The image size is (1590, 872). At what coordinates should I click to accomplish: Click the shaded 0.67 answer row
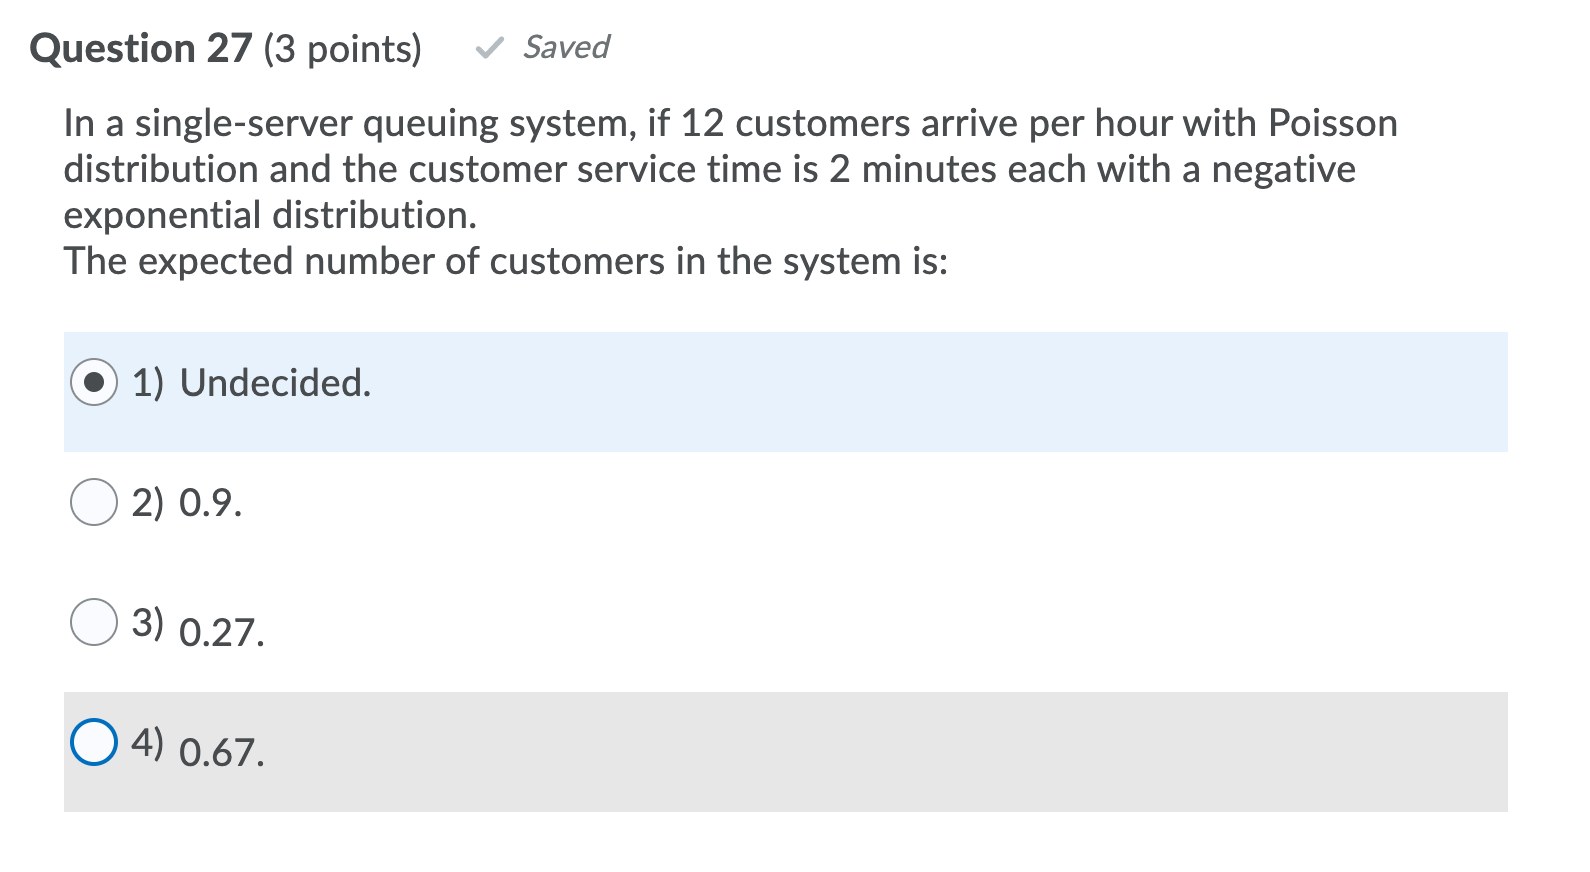click(700, 750)
